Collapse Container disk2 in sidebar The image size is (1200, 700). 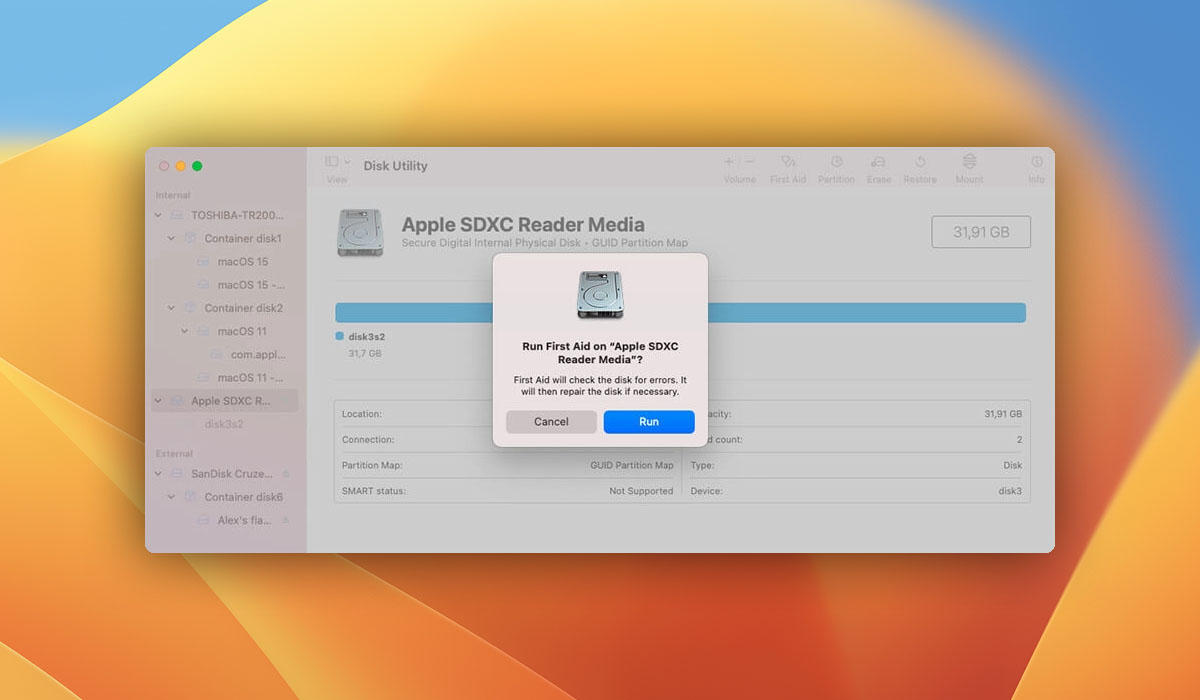(x=171, y=308)
